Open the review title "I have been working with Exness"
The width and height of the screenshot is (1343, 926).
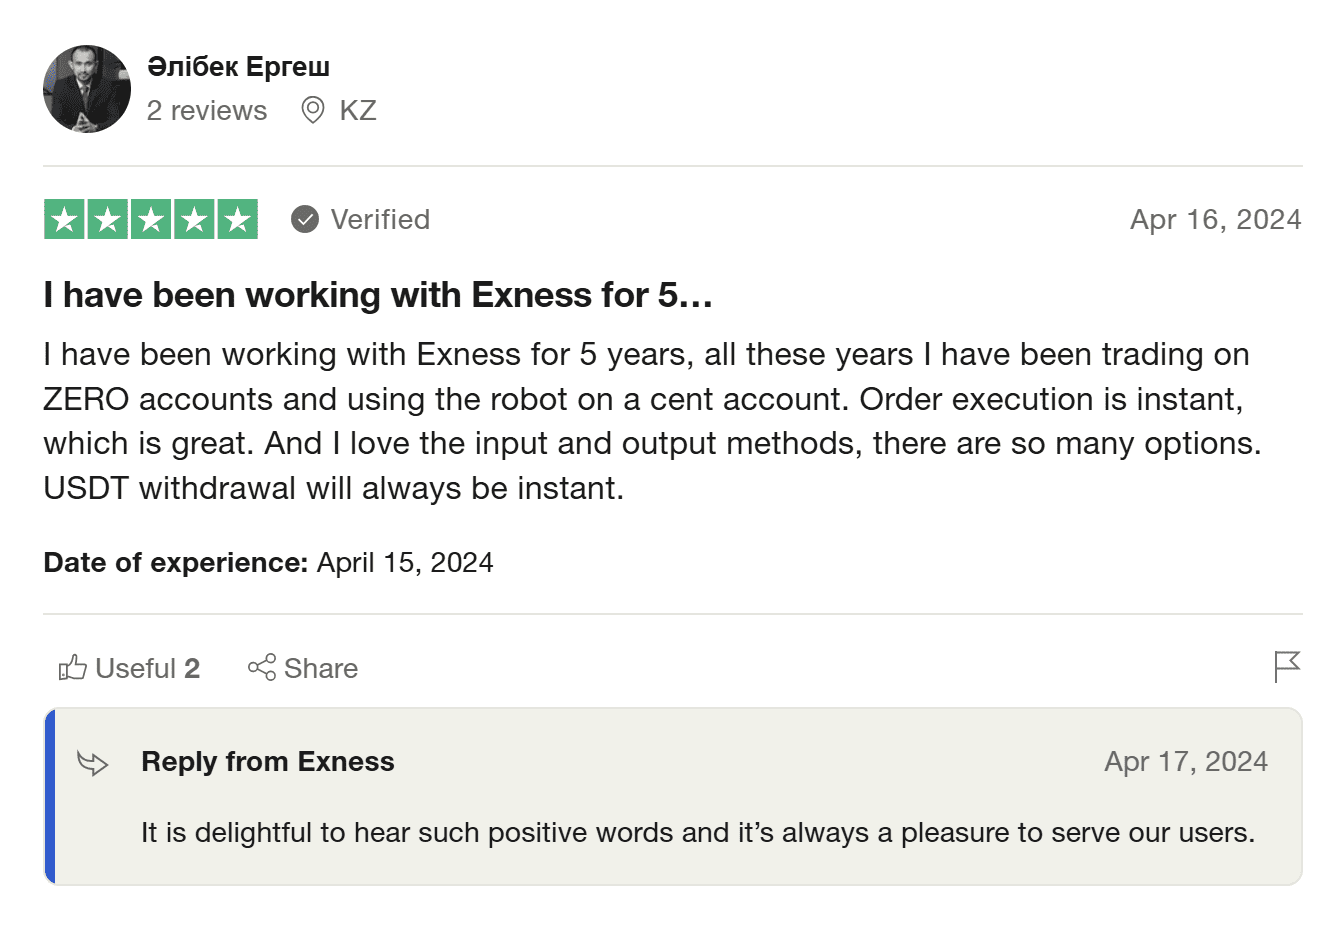click(378, 295)
